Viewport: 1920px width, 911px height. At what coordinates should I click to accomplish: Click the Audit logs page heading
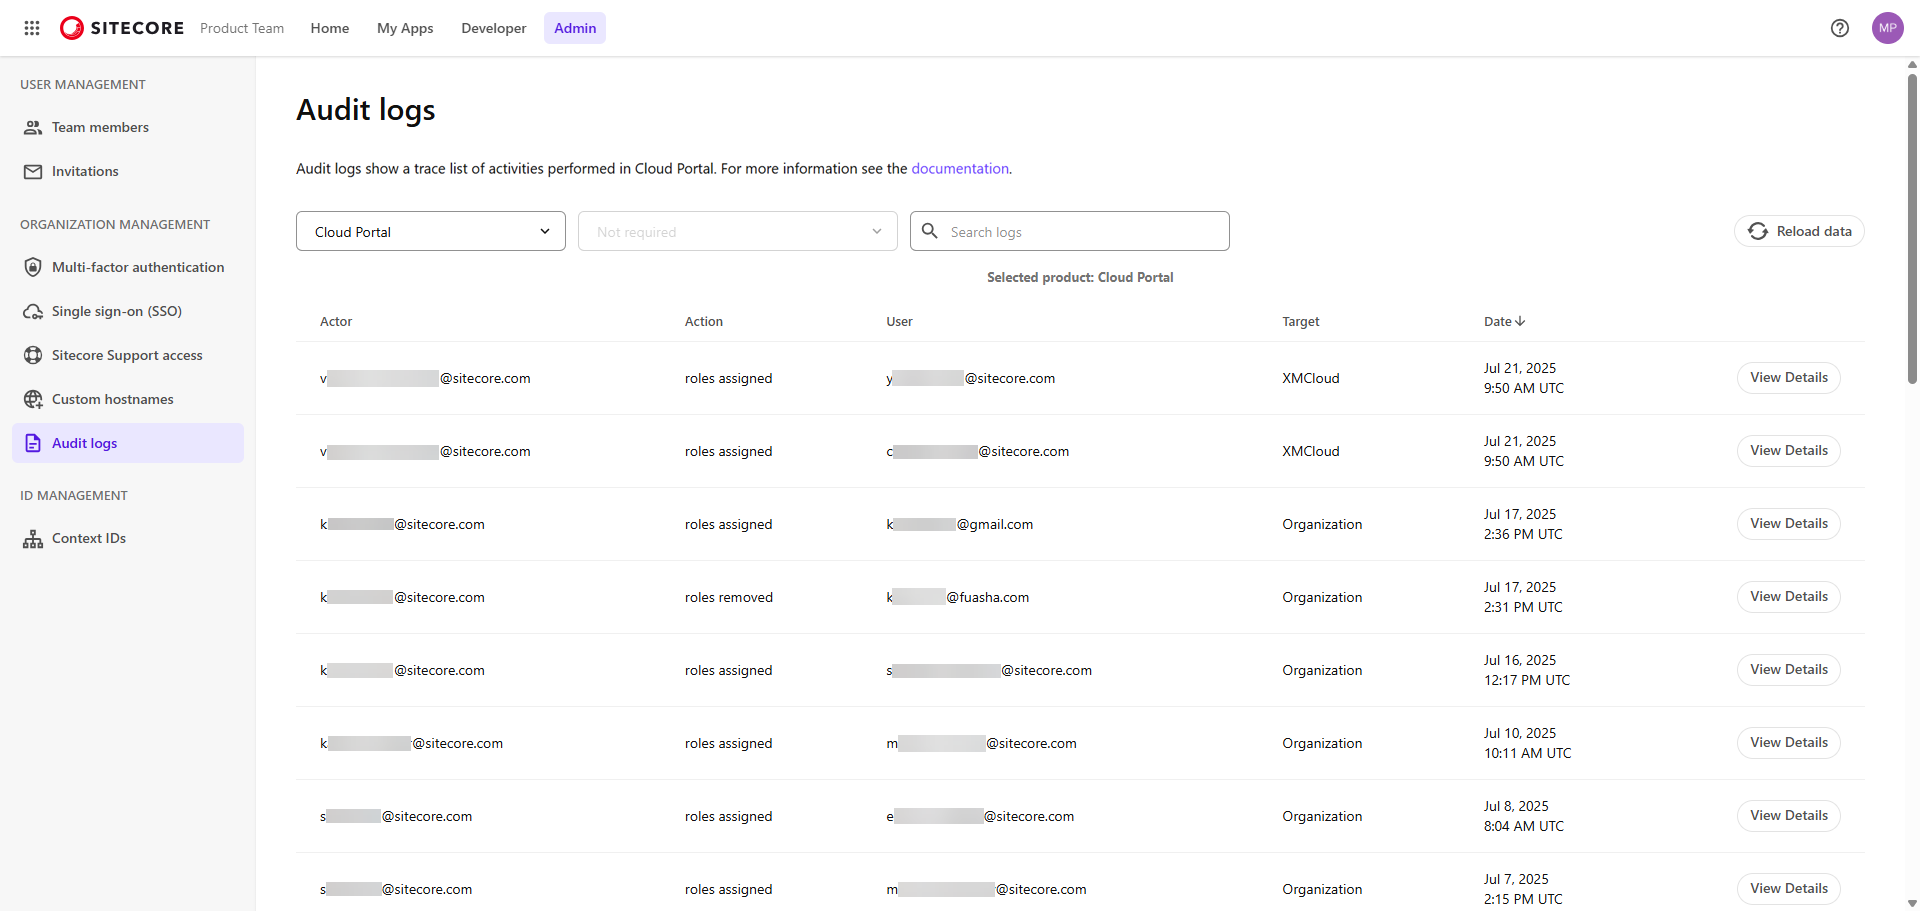(366, 109)
